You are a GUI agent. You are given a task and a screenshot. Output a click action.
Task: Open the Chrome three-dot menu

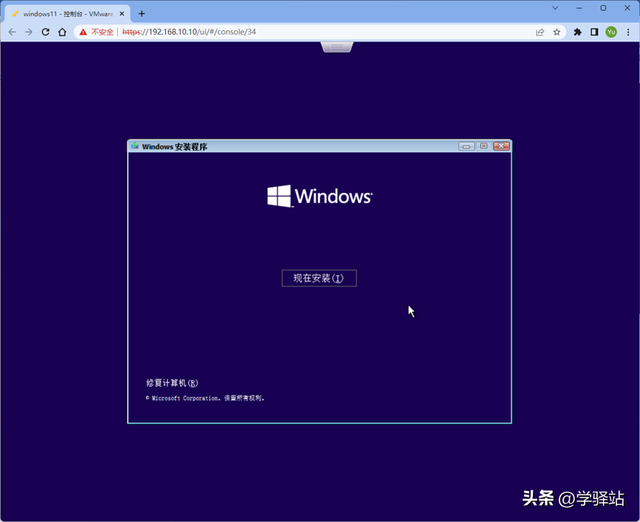628,32
